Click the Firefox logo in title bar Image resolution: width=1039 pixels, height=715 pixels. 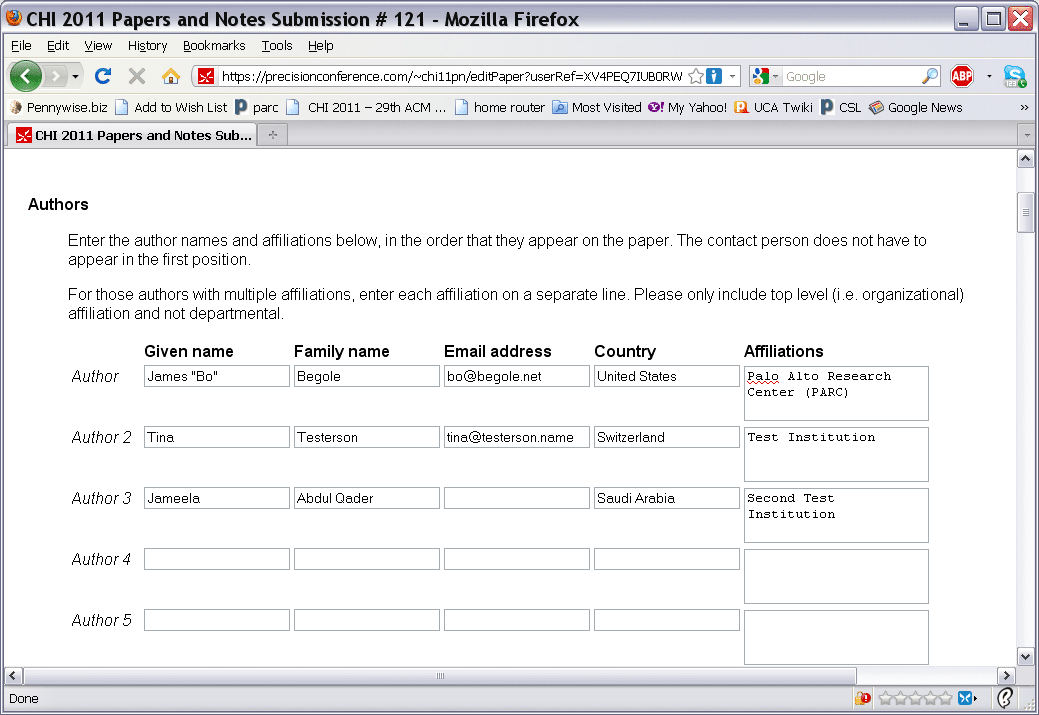point(14,18)
